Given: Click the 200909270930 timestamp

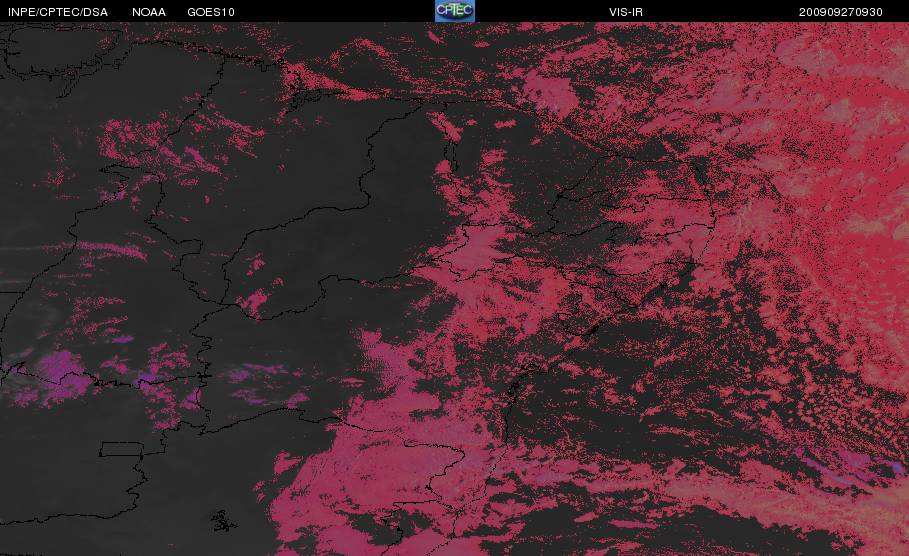Looking at the screenshot, I should (x=841, y=12).
